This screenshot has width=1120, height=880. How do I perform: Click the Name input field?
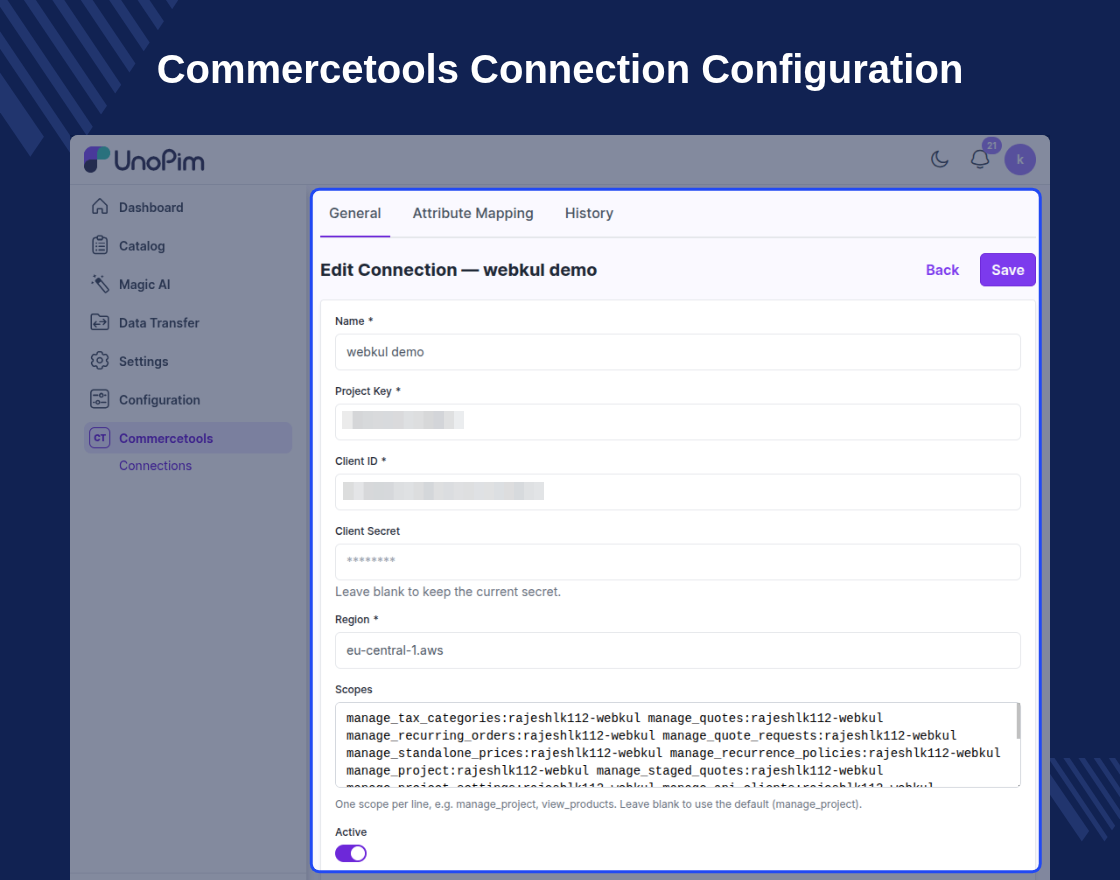pyautogui.click(x=678, y=352)
